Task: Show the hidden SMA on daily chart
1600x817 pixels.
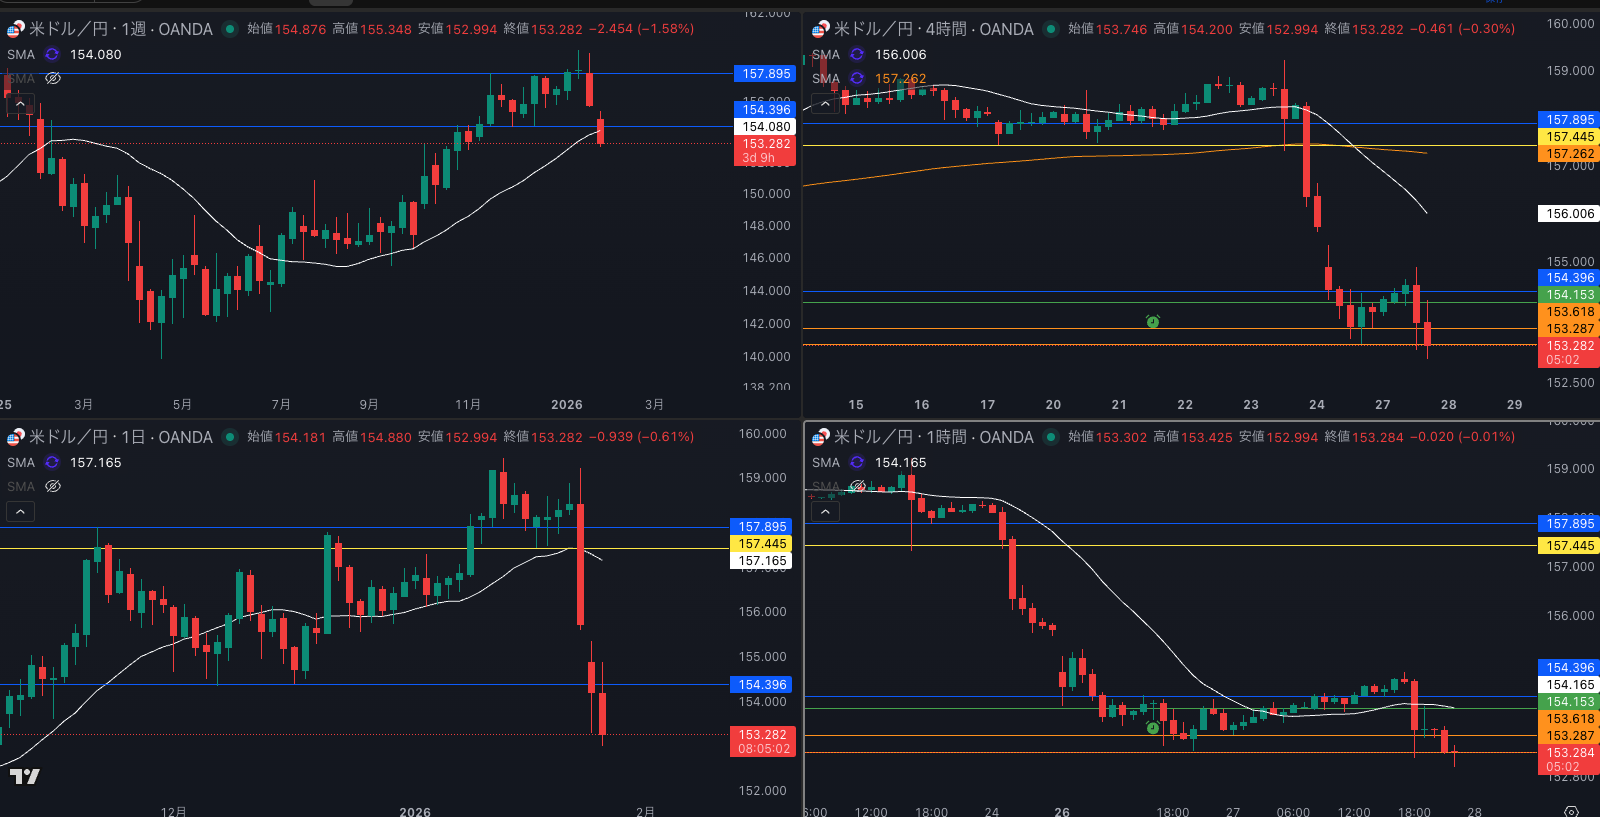Action: pyautogui.click(x=53, y=487)
